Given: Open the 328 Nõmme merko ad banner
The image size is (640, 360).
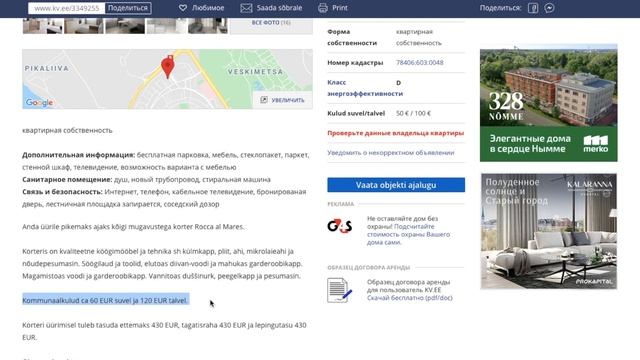Looking at the screenshot, I should click(x=549, y=102).
